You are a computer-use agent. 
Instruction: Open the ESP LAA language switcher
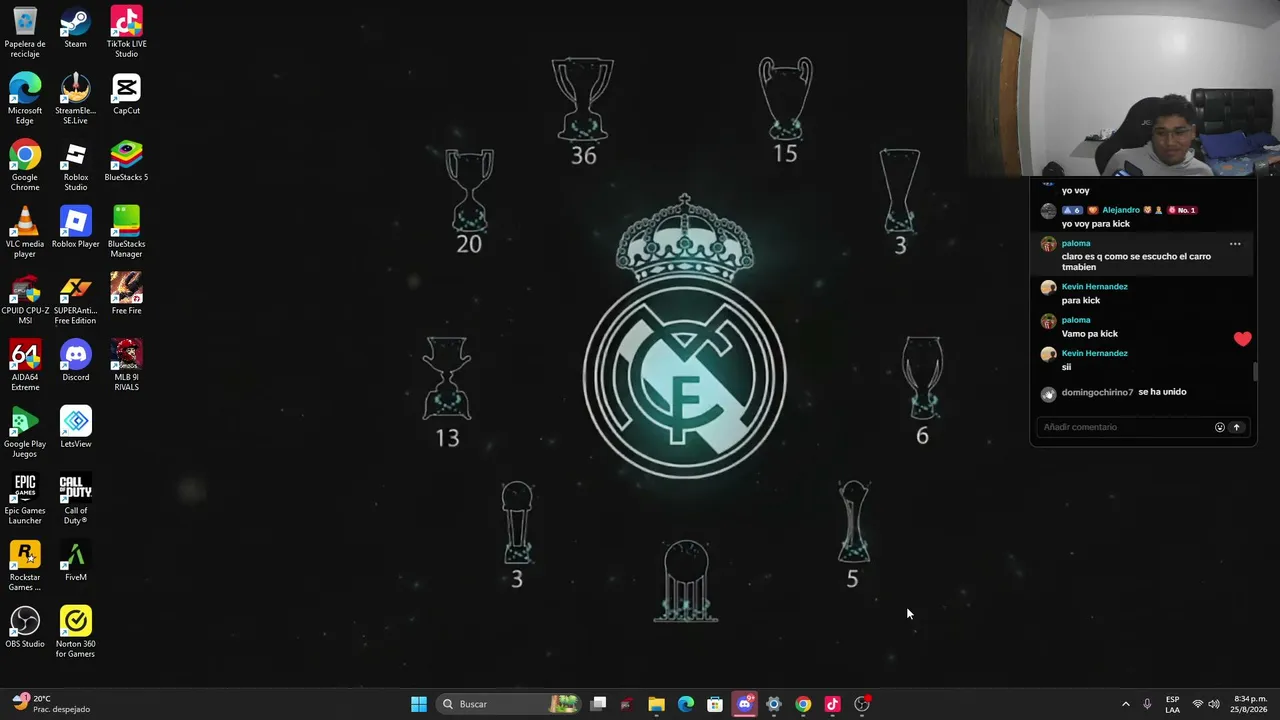click(1172, 704)
